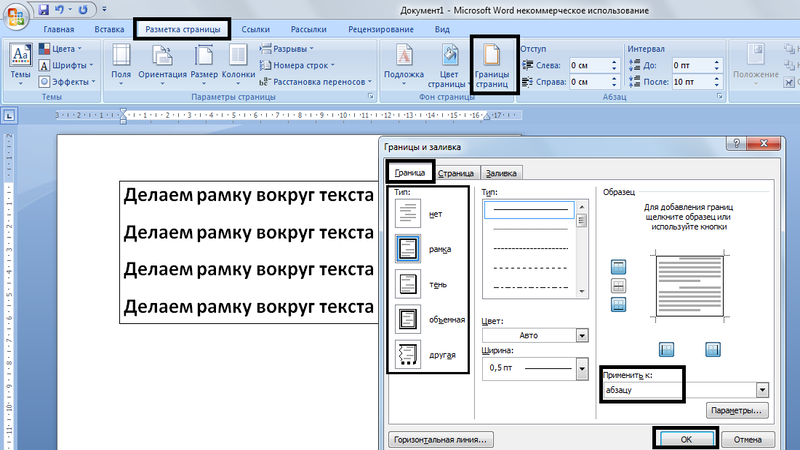Image resolution: width=800 pixels, height=450 pixels.
Task: Open the Поля margins menu
Action: 121,64
